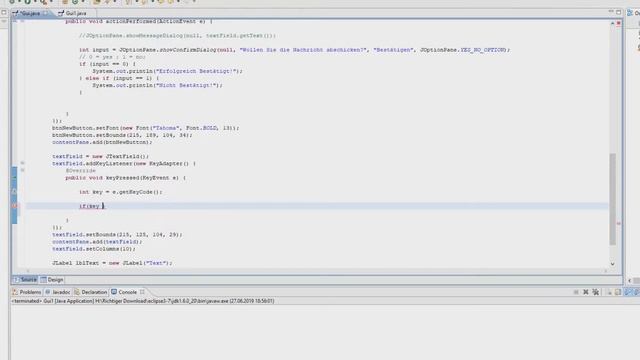640x360 pixels.
Task: Click editor vertical scrollbar up arrow
Action: click(612, 24)
